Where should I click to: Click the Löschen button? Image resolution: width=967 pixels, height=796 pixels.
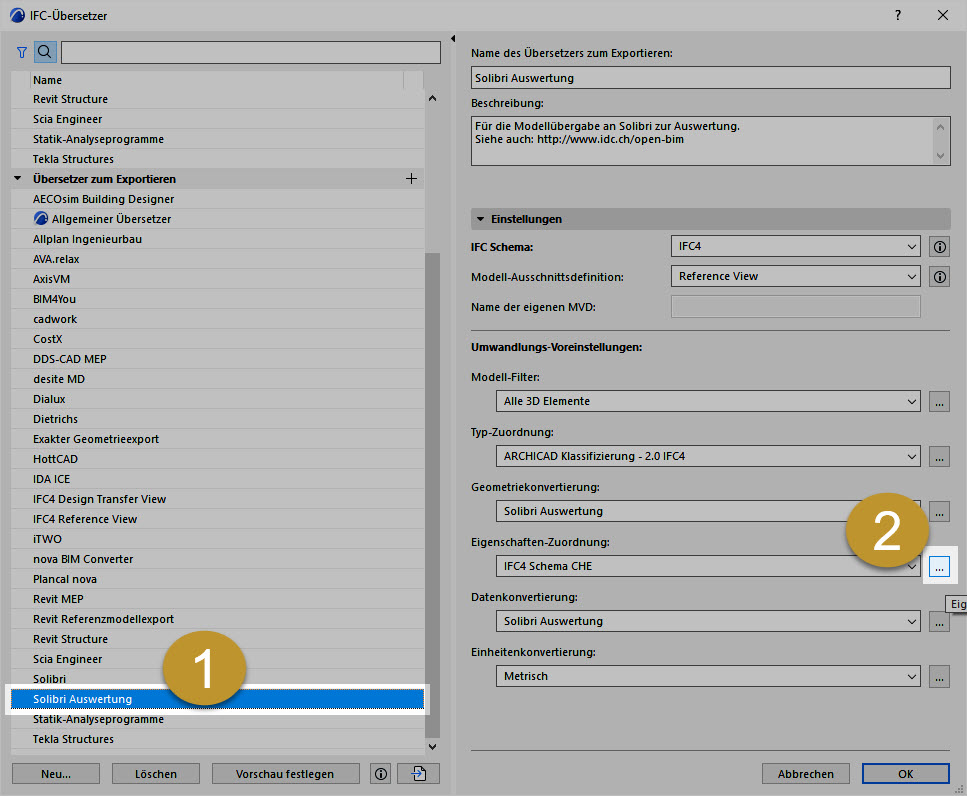[x=156, y=774]
